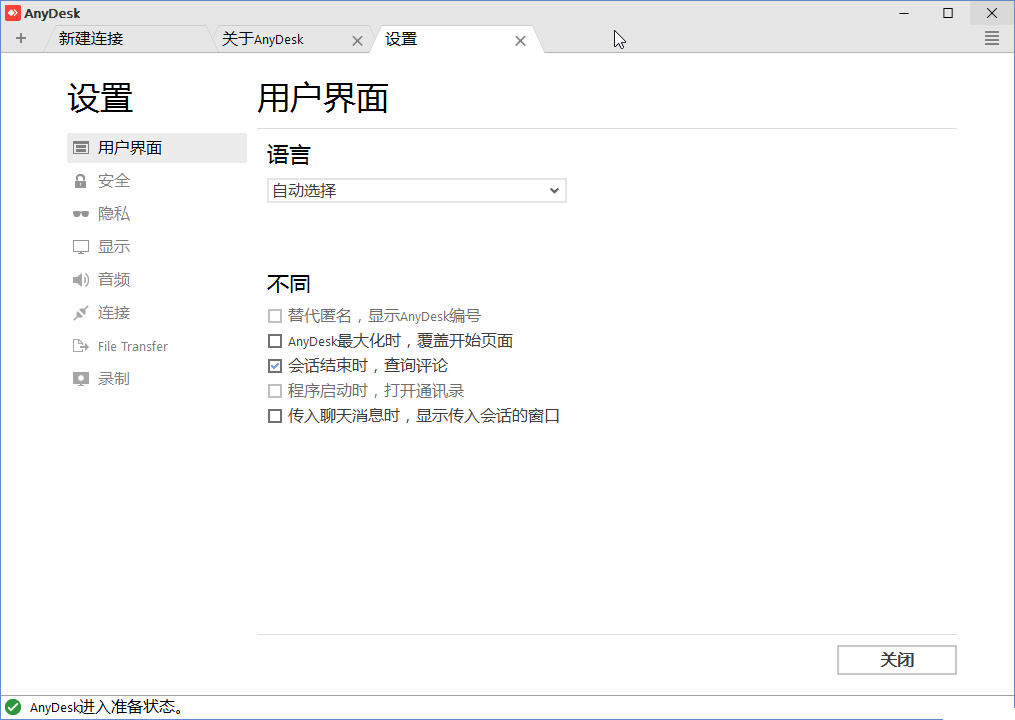Click the status bar ready checkmark
The image size is (1015, 720).
12,706
